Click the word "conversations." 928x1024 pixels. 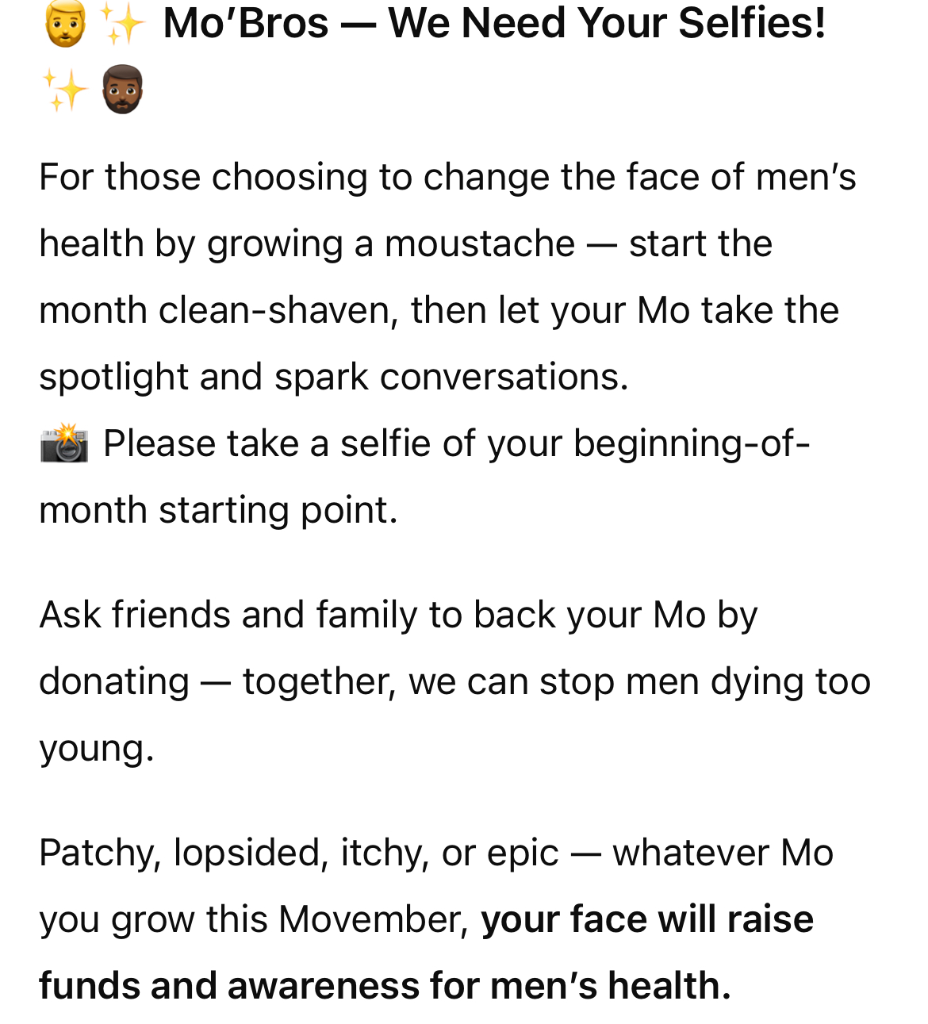(504, 377)
